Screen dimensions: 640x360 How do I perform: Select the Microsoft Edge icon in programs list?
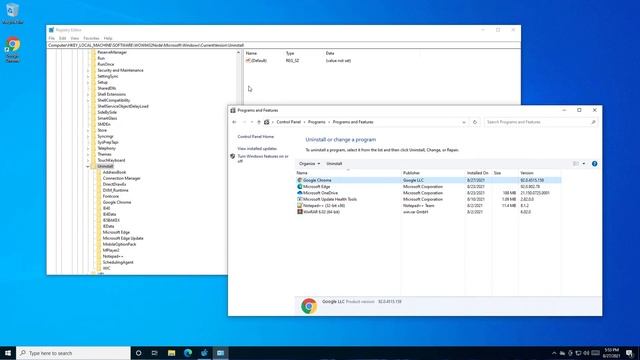click(x=300, y=187)
